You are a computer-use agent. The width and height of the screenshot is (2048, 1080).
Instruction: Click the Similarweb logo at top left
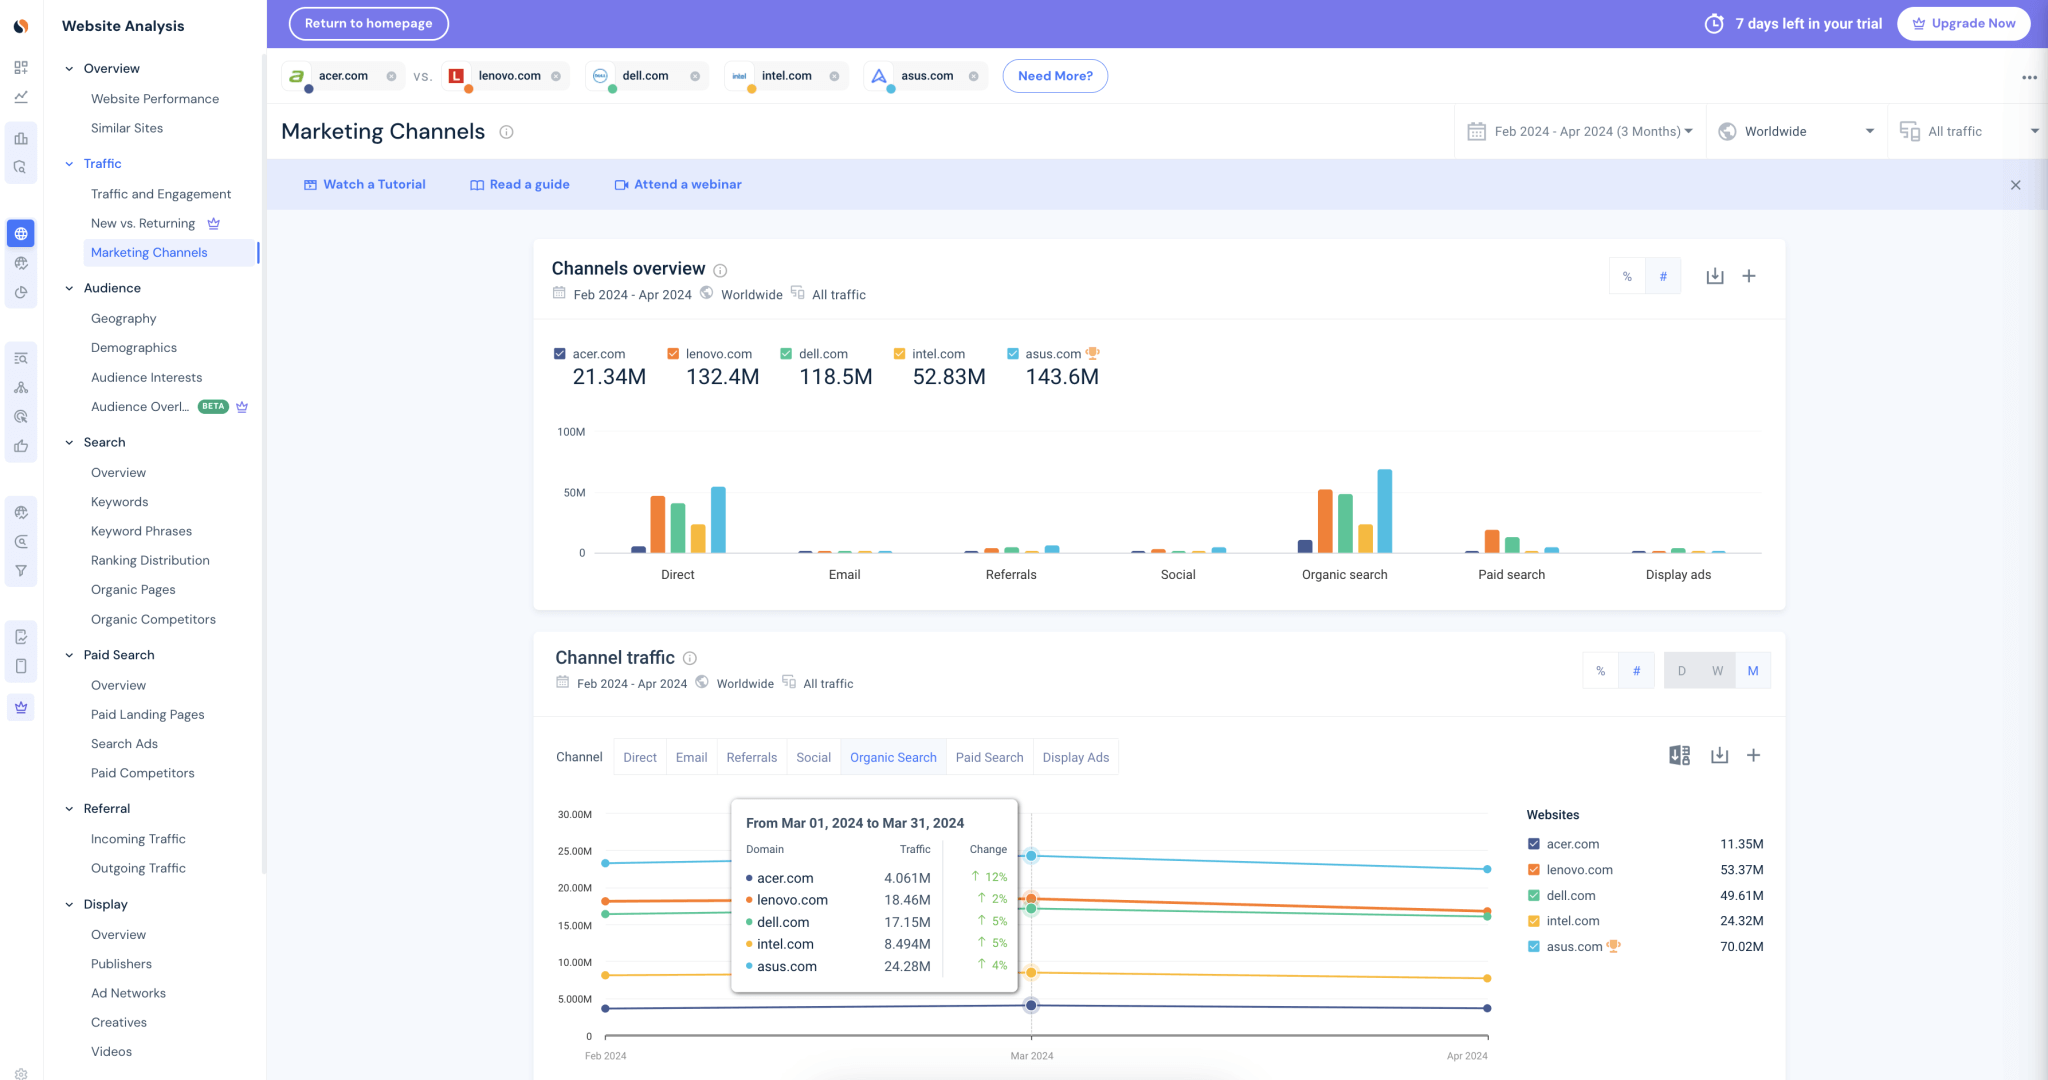point(21,25)
